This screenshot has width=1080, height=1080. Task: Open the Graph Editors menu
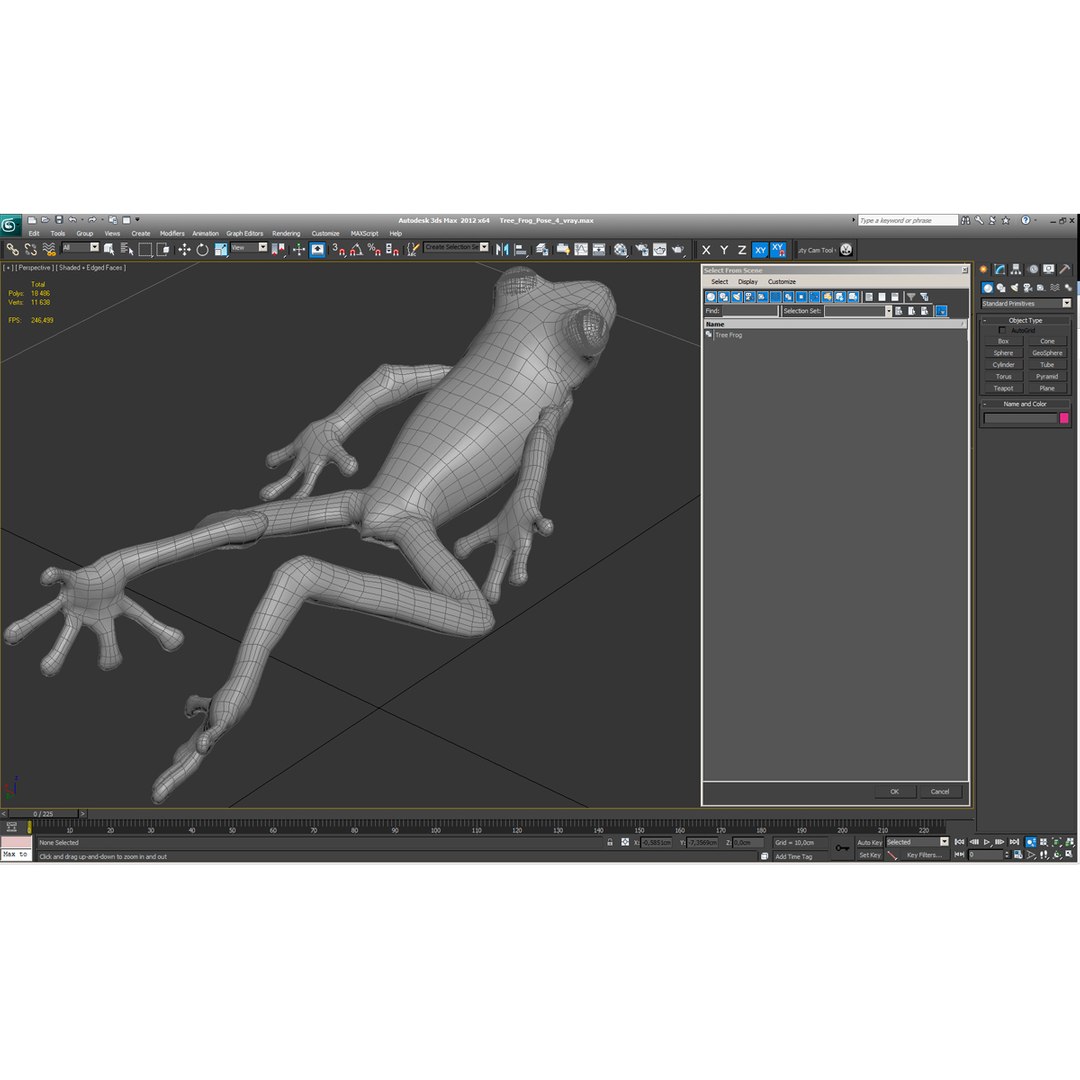click(245, 233)
